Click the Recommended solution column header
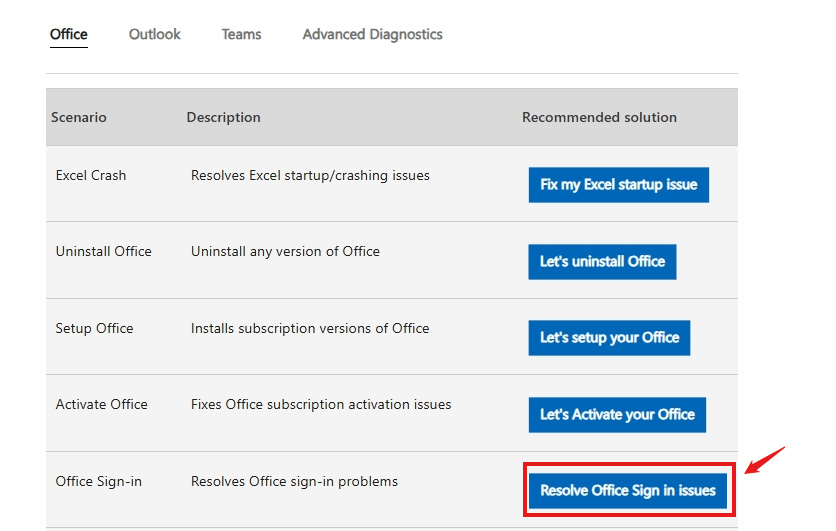 tap(599, 117)
